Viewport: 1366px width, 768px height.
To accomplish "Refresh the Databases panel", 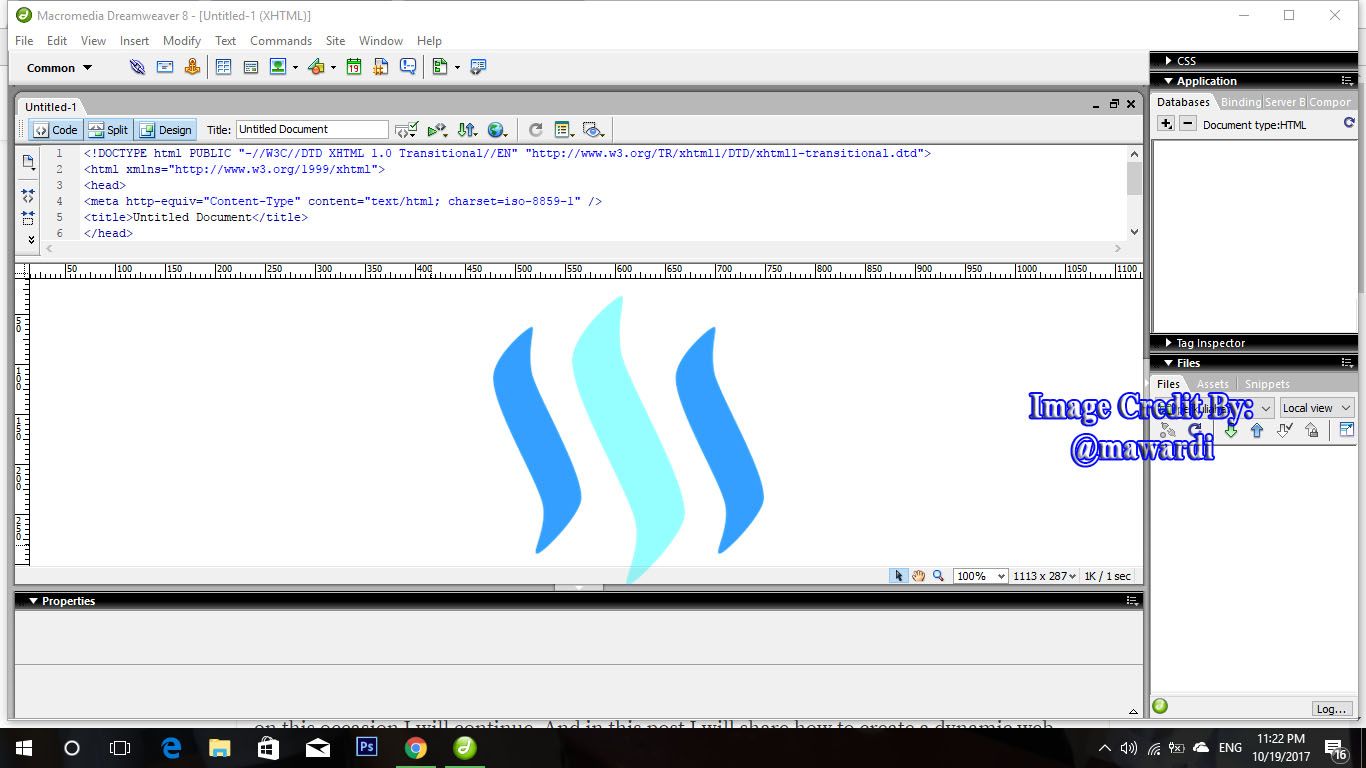I will 1349,124.
